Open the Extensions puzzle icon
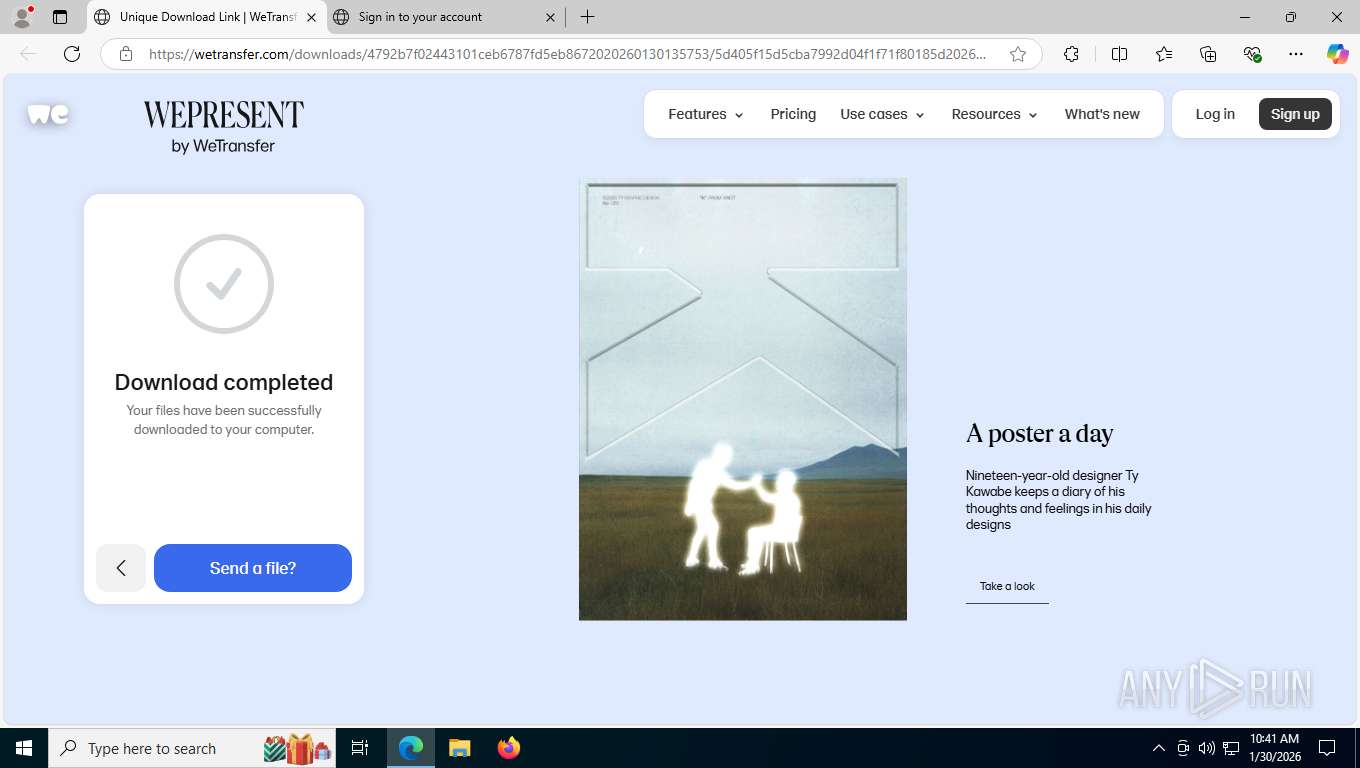The image size is (1360, 768). (x=1071, y=54)
